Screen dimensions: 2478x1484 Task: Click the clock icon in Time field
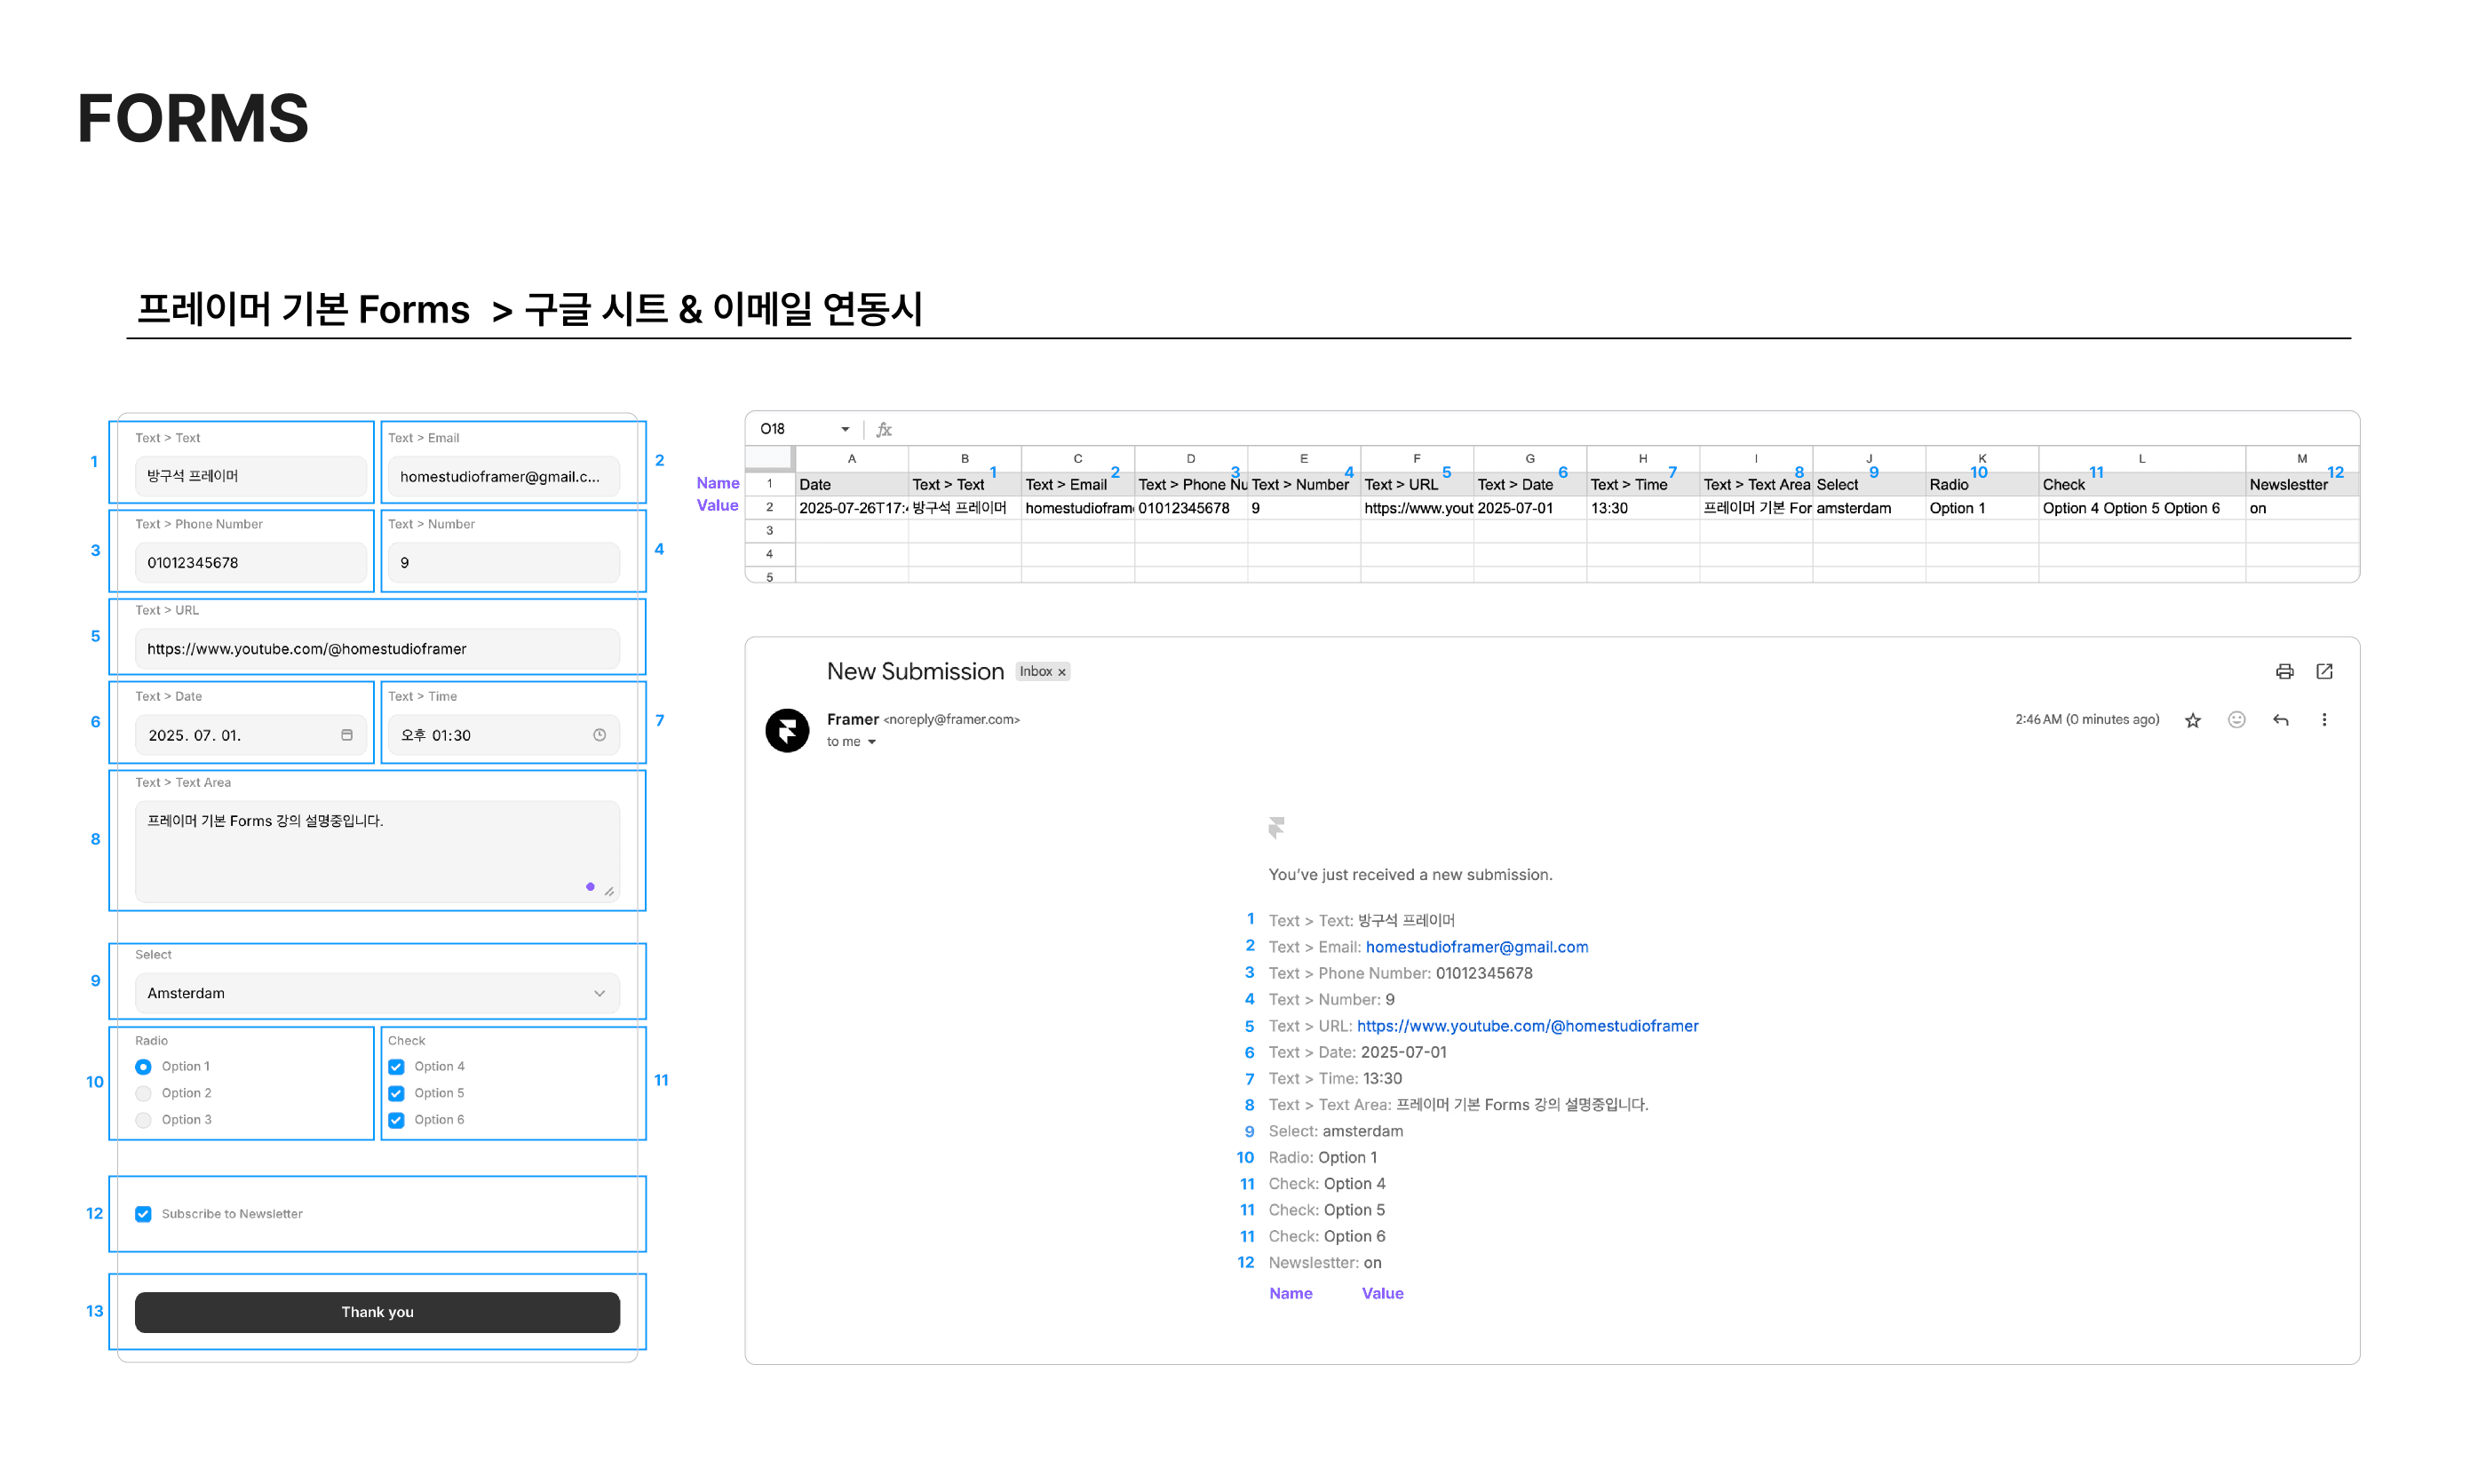point(599,735)
